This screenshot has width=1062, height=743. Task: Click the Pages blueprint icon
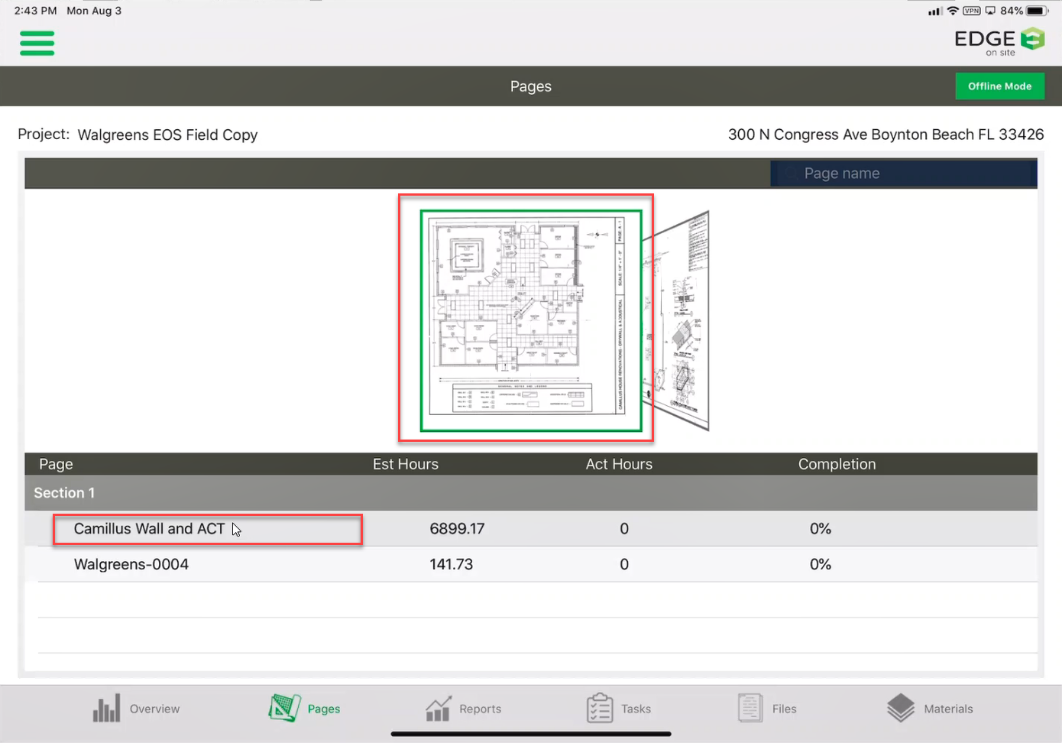pyautogui.click(x=282, y=707)
